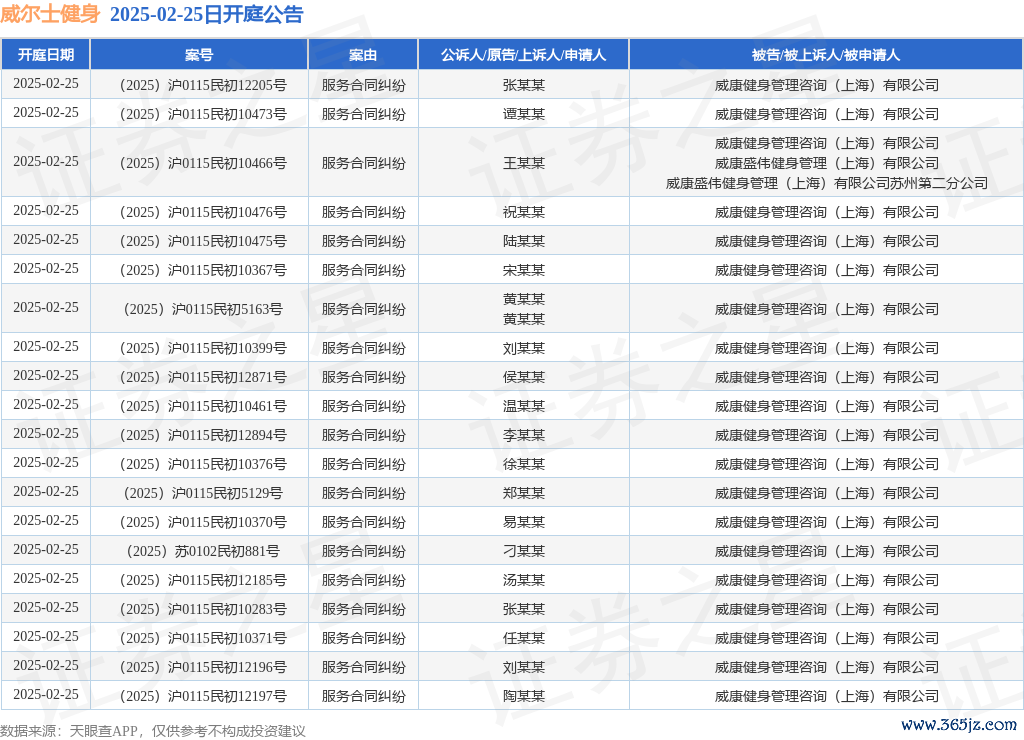The height and width of the screenshot is (740, 1024).
Task: Click plaintiff 王某某
Action: [524, 163]
